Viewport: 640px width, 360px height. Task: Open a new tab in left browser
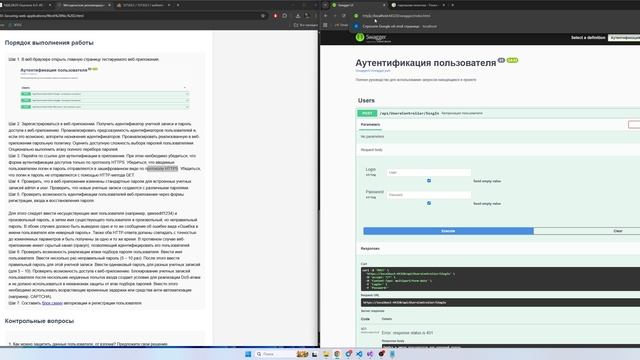pyautogui.click(x=178, y=5)
